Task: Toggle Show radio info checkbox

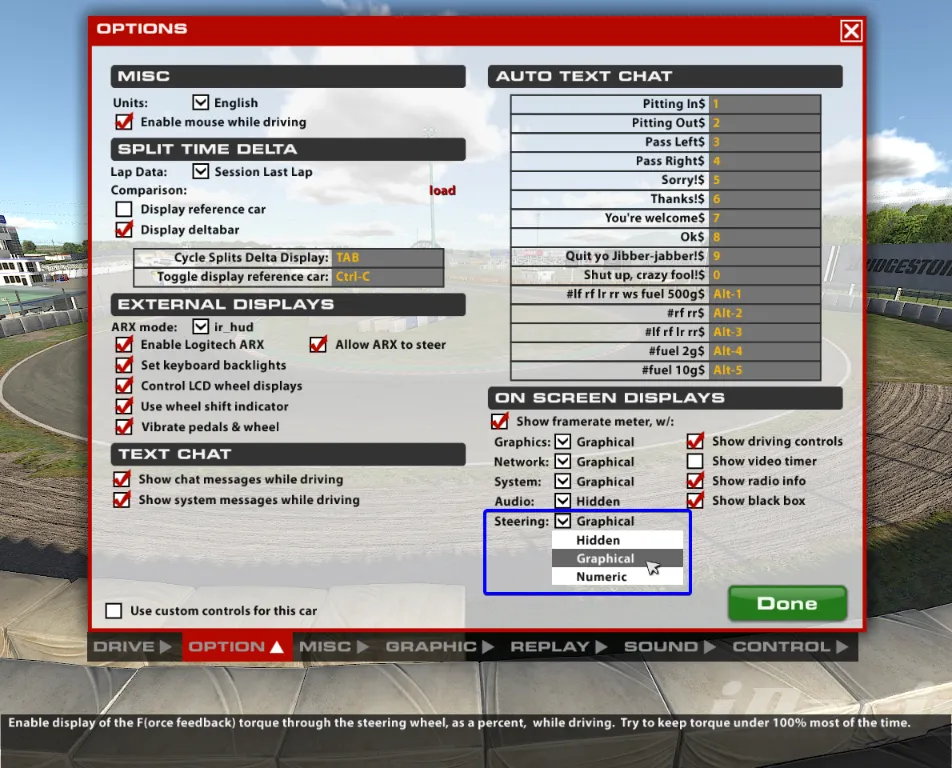Action: tap(695, 481)
